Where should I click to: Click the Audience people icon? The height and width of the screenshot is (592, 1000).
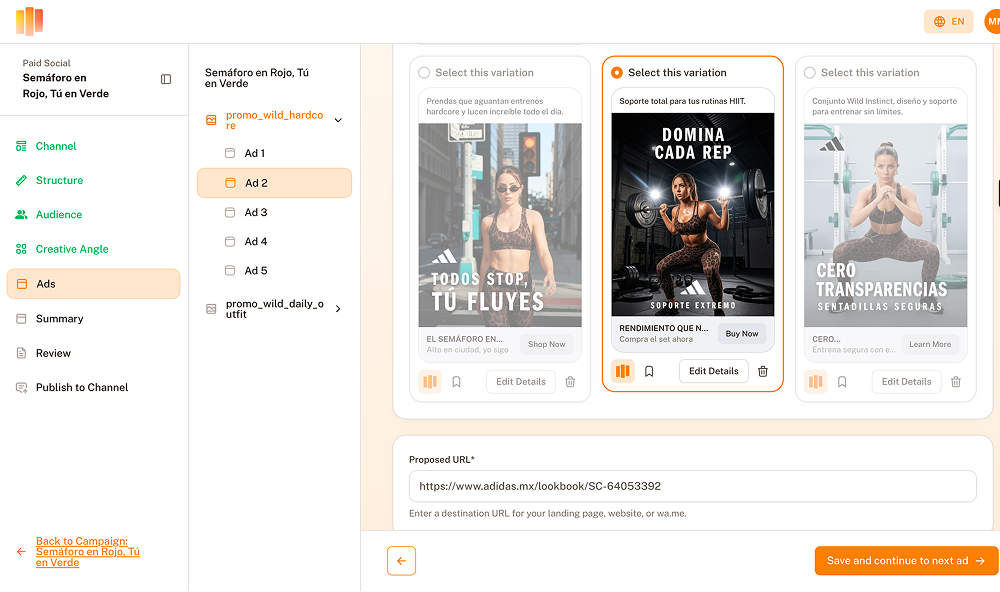21,215
